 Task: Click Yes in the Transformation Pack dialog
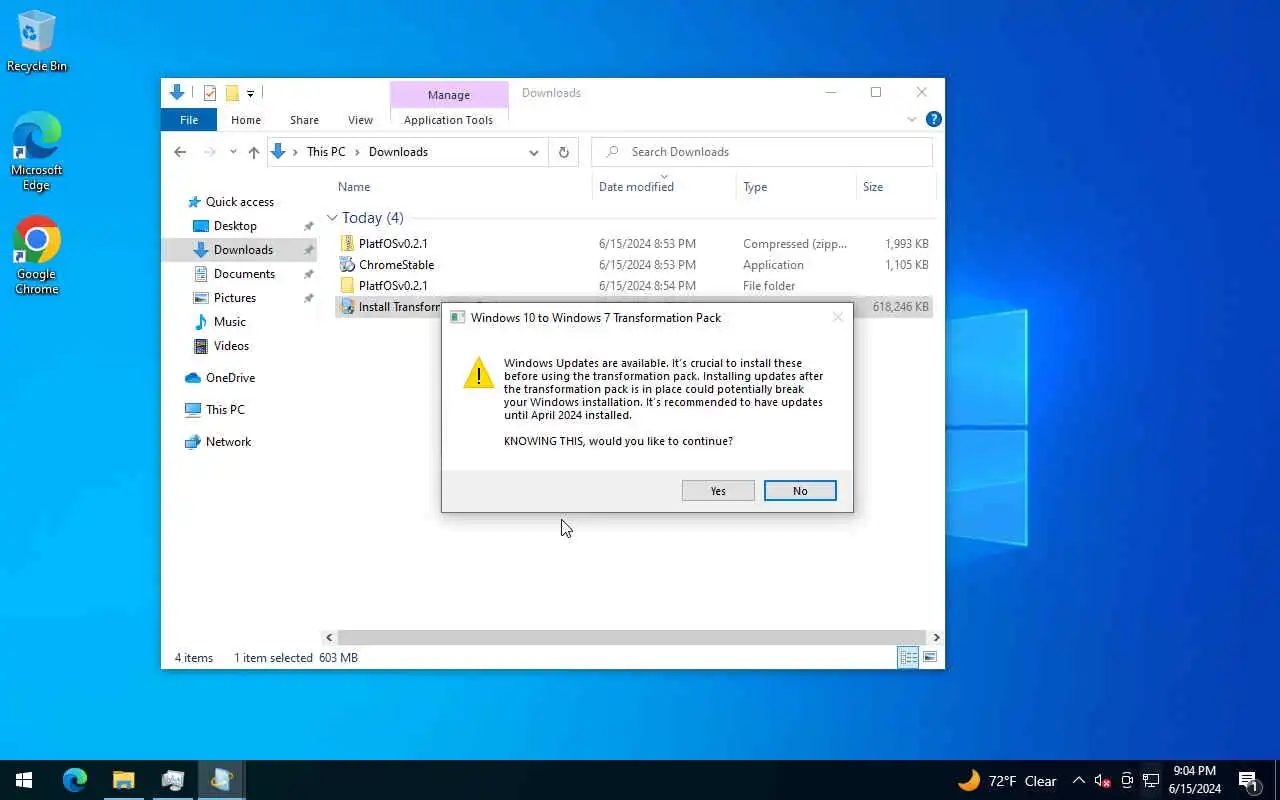pos(718,491)
